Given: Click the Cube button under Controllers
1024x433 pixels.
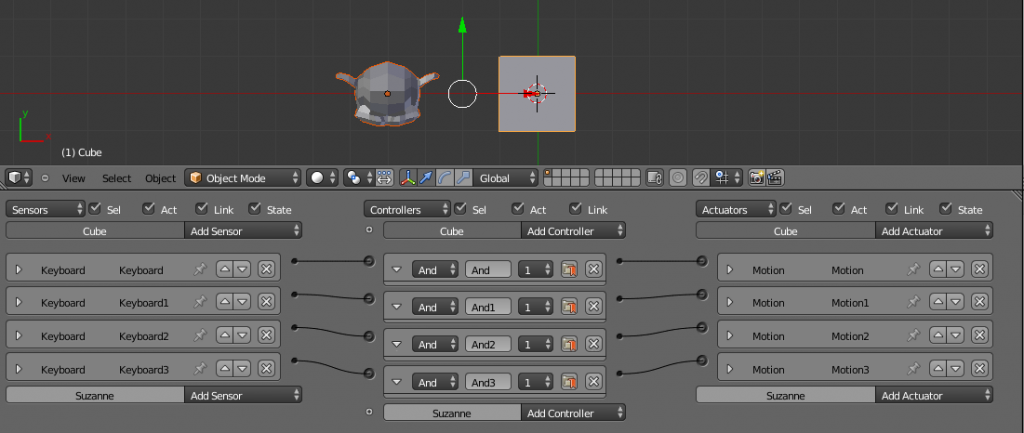Looking at the screenshot, I should (452, 231).
